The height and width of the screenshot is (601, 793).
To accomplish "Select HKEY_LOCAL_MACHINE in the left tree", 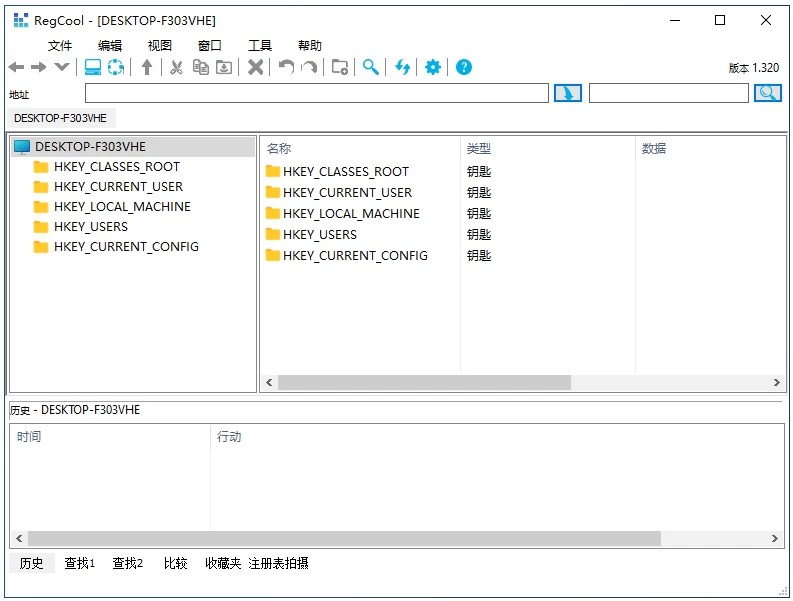I will tap(122, 207).
